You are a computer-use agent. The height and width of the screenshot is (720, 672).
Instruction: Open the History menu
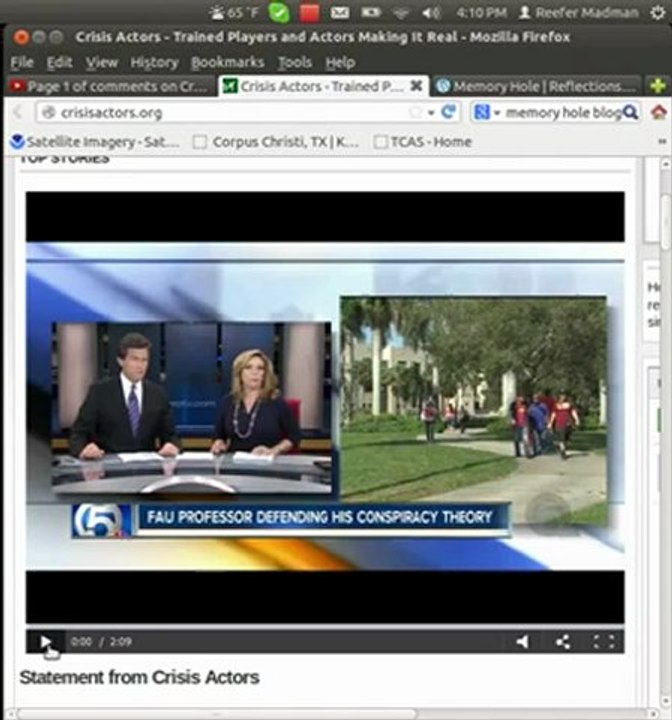coord(154,62)
